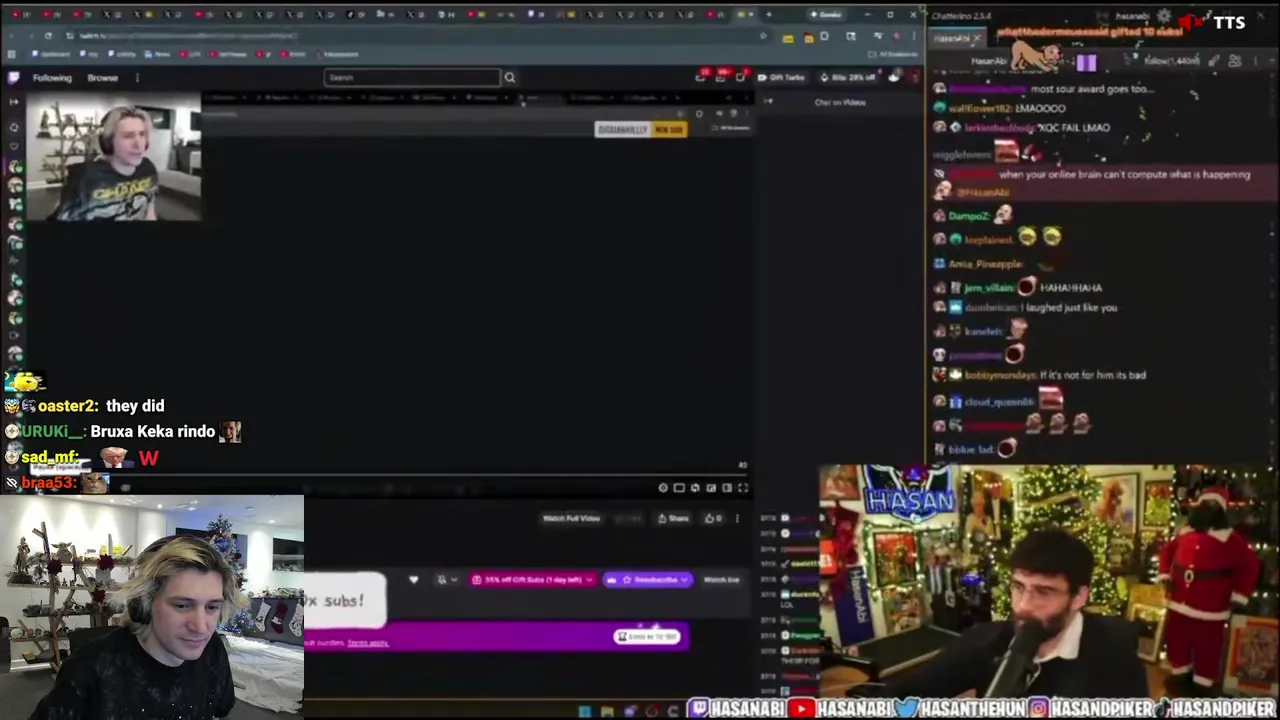Open the video more options menu
The height and width of the screenshot is (720, 1280).
(738, 518)
